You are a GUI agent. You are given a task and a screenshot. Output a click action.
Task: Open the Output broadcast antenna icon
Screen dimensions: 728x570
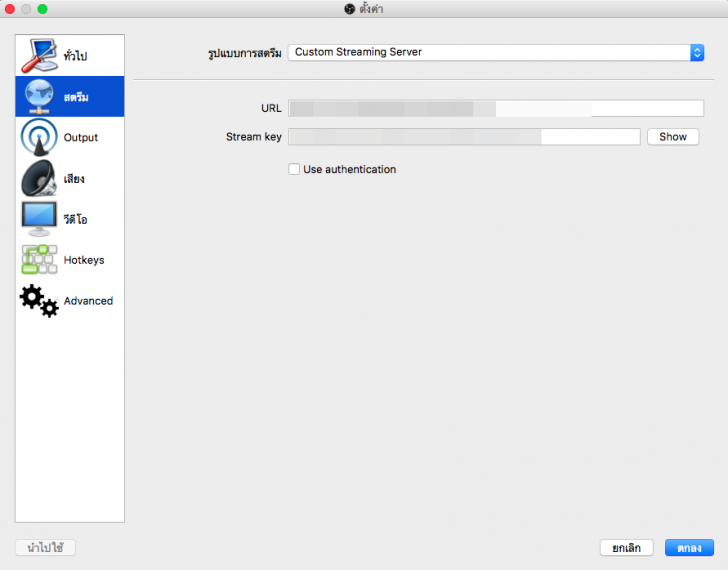click(x=39, y=137)
